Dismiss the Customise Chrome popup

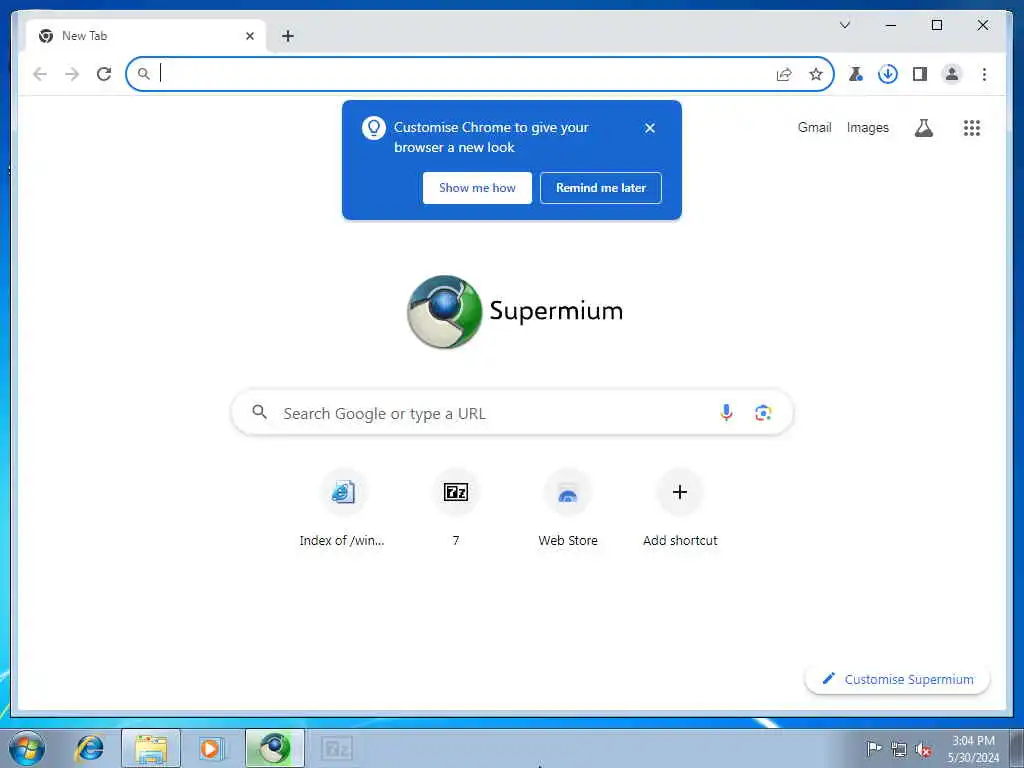coord(649,128)
